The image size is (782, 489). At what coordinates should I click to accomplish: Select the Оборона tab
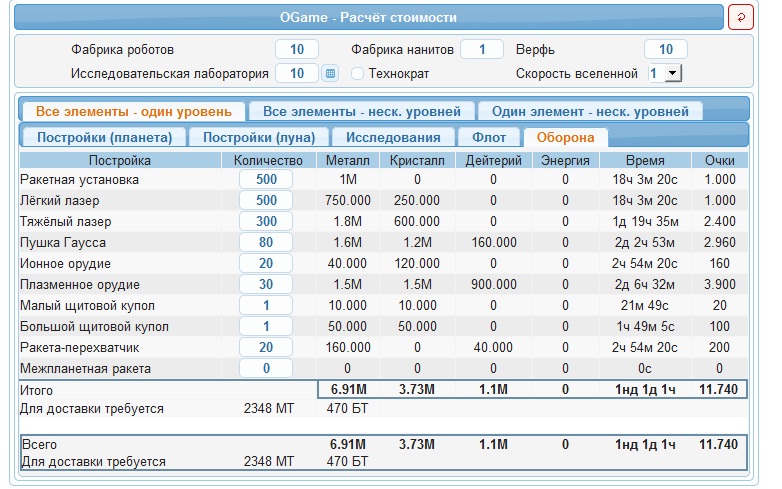tap(566, 138)
